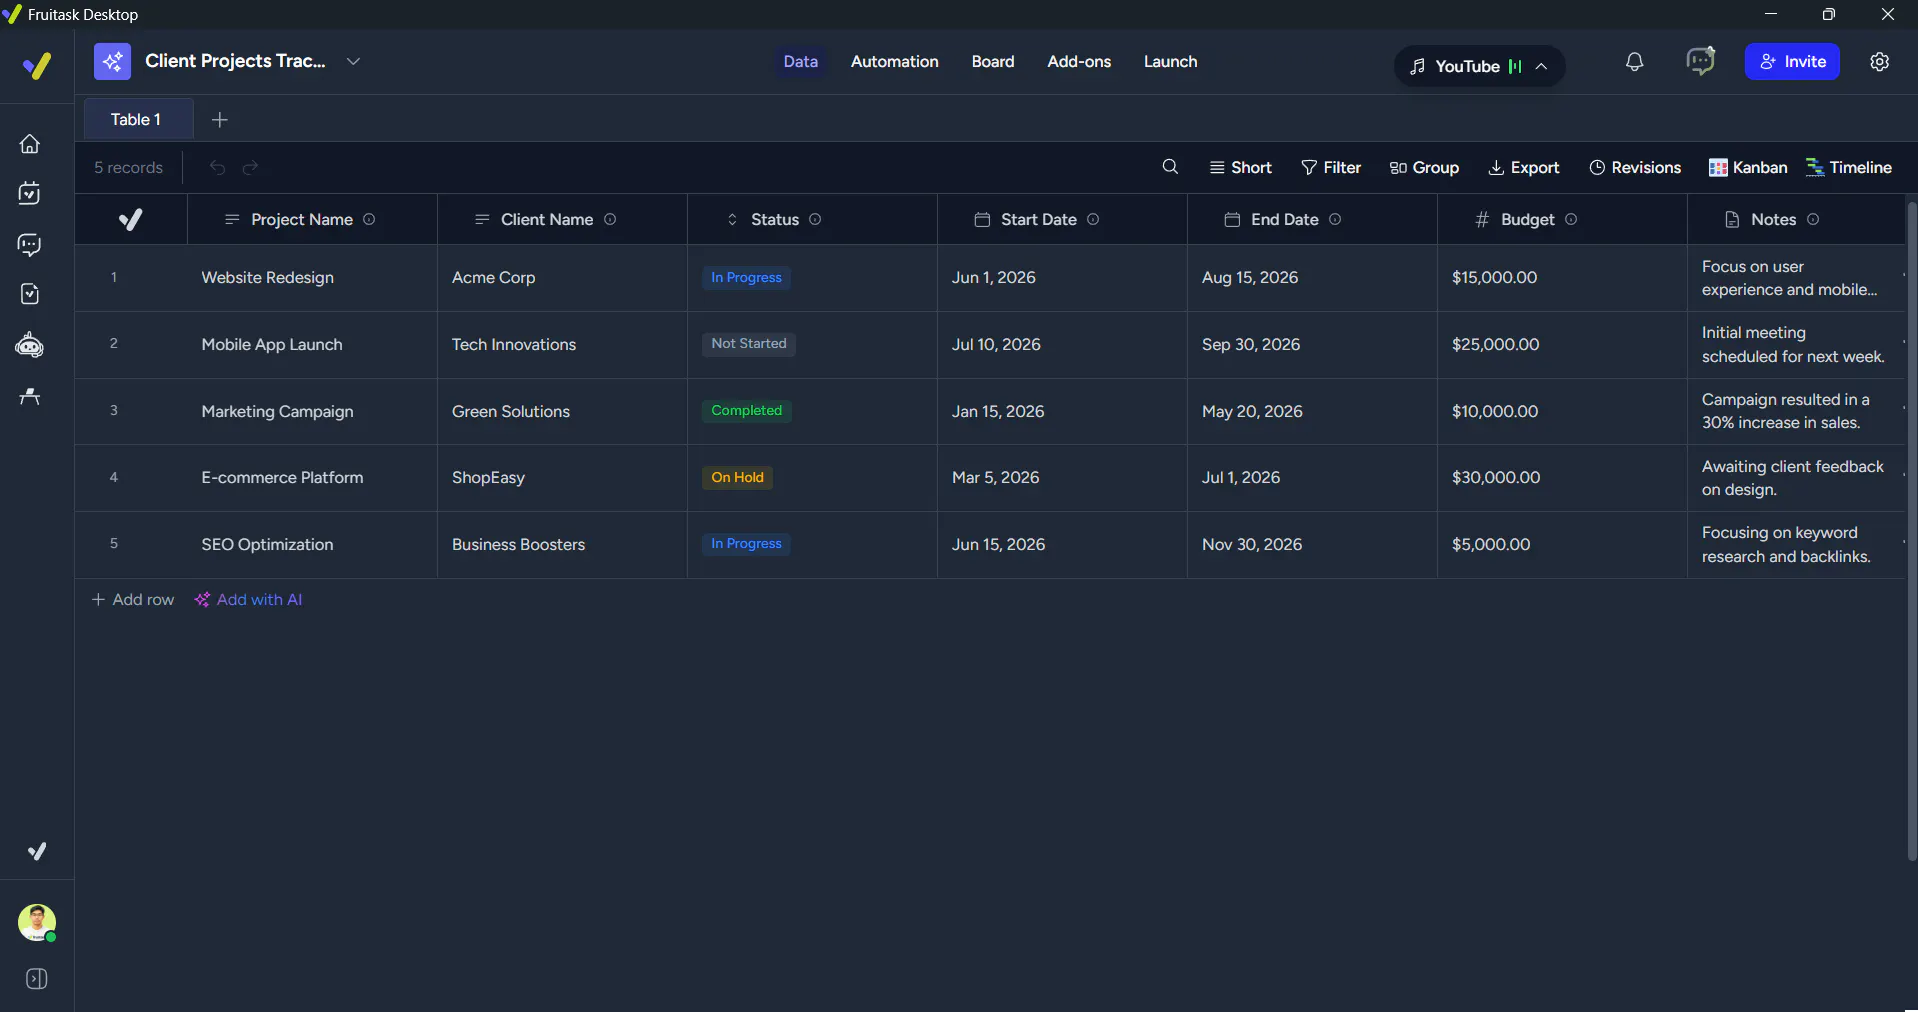
Task: Open Notes column info icon
Action: tap(1813, 219)
